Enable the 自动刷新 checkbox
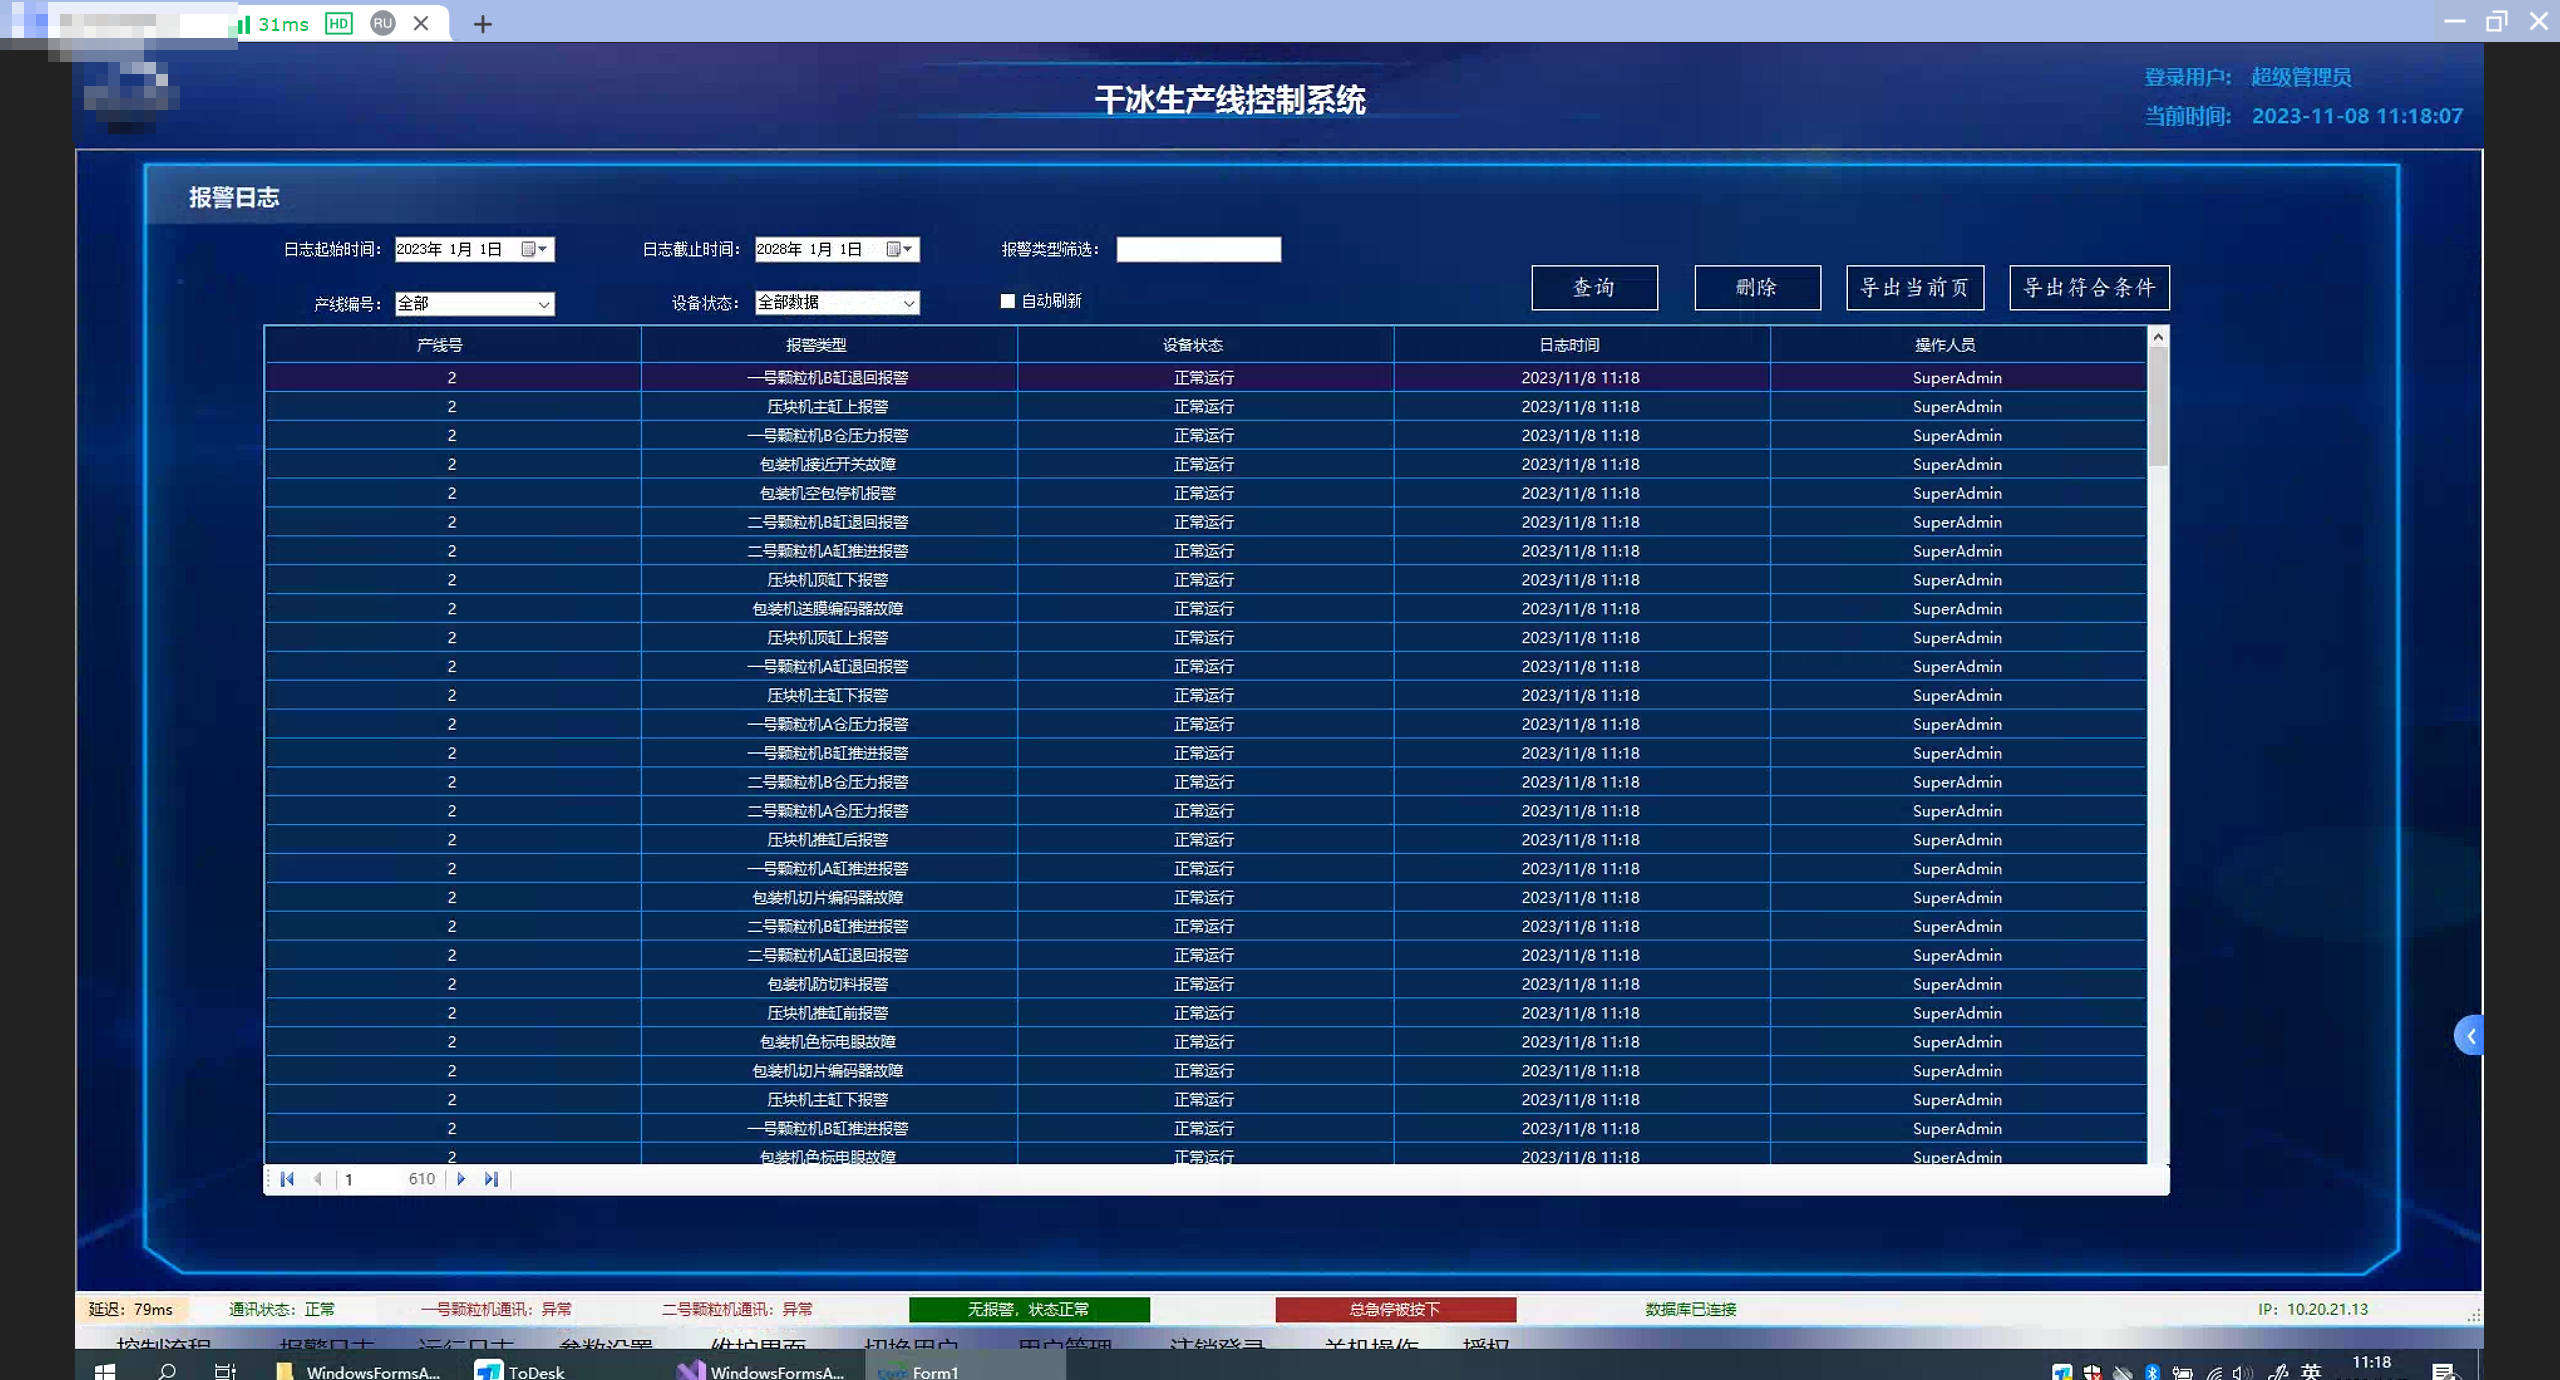Image resolution: width=2560 pixels, height=1380 pixels. (x=1008, y=301)
